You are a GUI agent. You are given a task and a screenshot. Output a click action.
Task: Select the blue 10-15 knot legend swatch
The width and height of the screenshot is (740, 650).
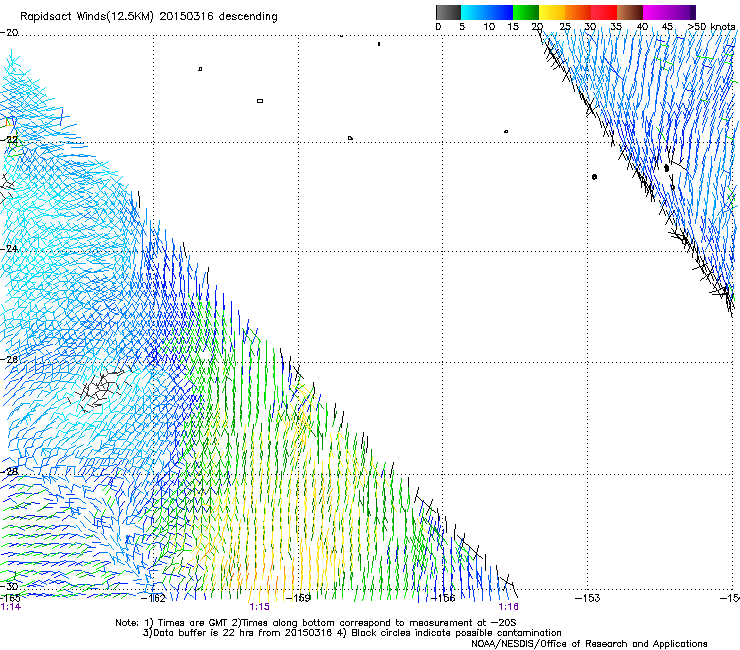500,12
